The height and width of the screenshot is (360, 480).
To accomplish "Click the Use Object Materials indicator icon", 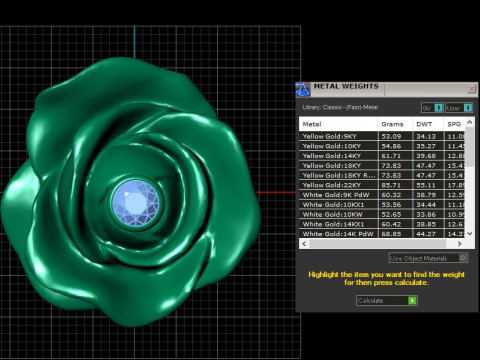I will tap(463, 258).
